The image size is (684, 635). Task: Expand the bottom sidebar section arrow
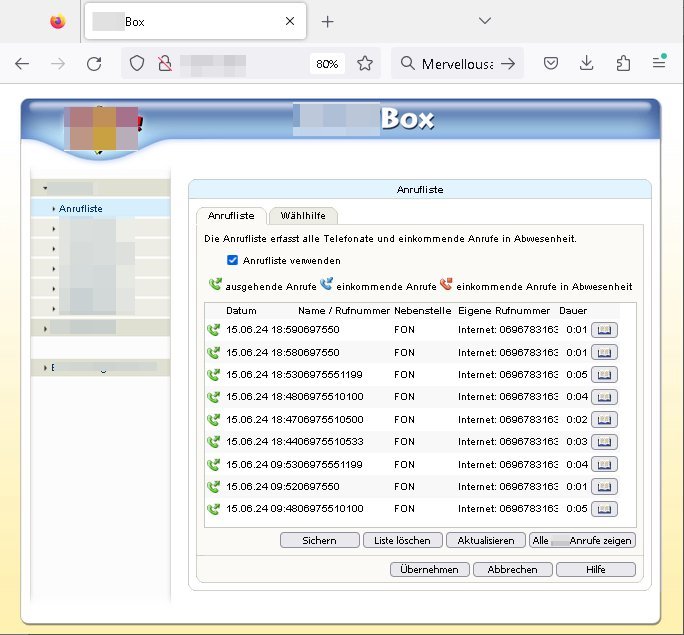click(45, 368)
